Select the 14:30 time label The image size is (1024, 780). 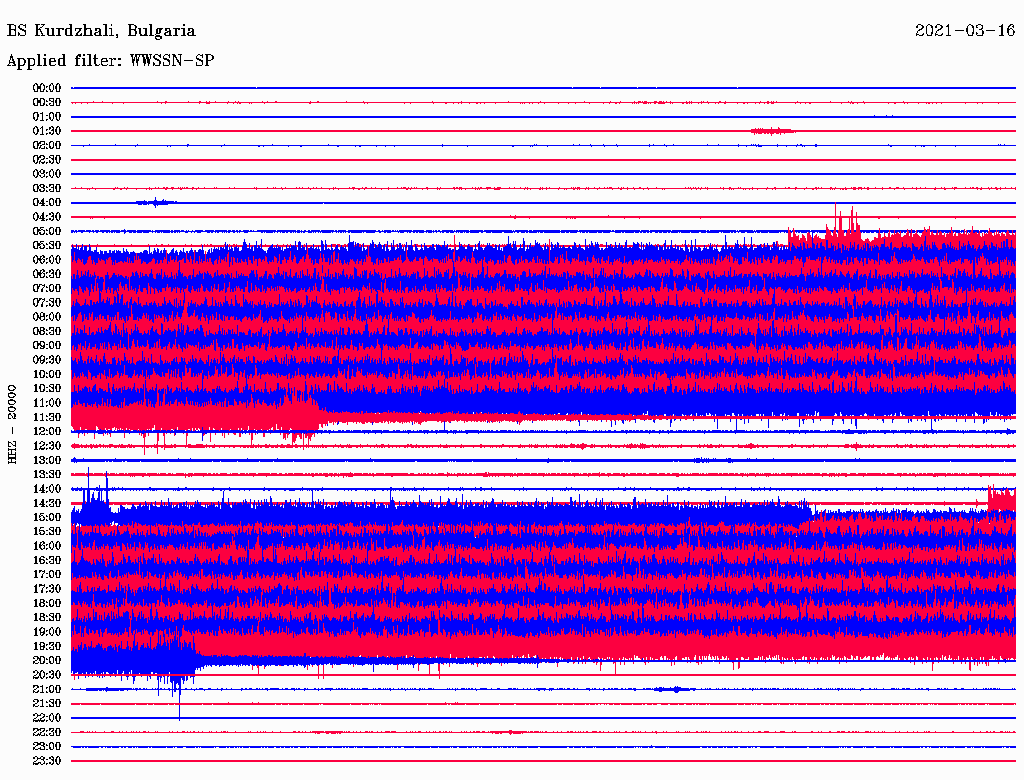(x=47, y=503)
